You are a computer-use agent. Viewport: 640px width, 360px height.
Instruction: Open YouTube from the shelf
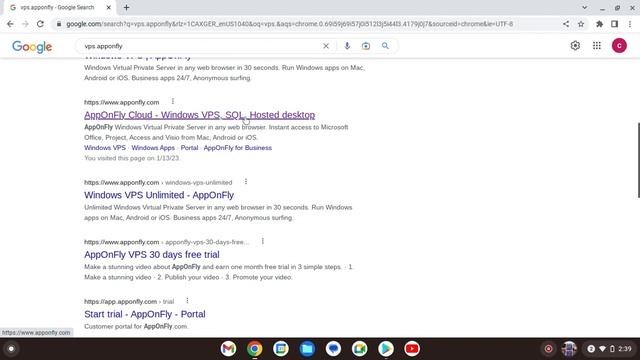coord(412,349)
